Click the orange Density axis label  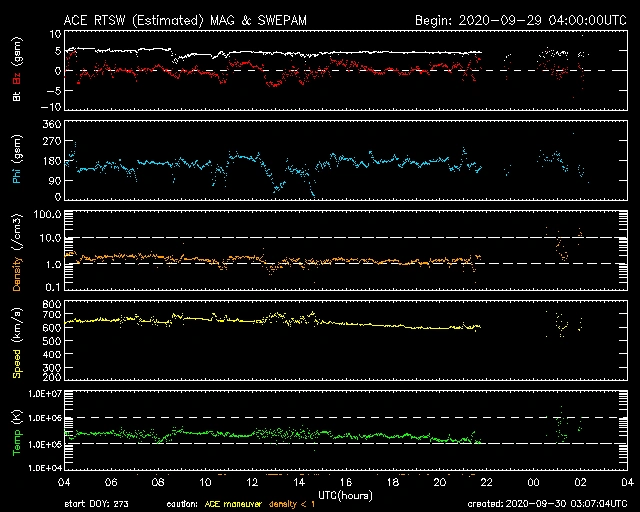(17, 255)
